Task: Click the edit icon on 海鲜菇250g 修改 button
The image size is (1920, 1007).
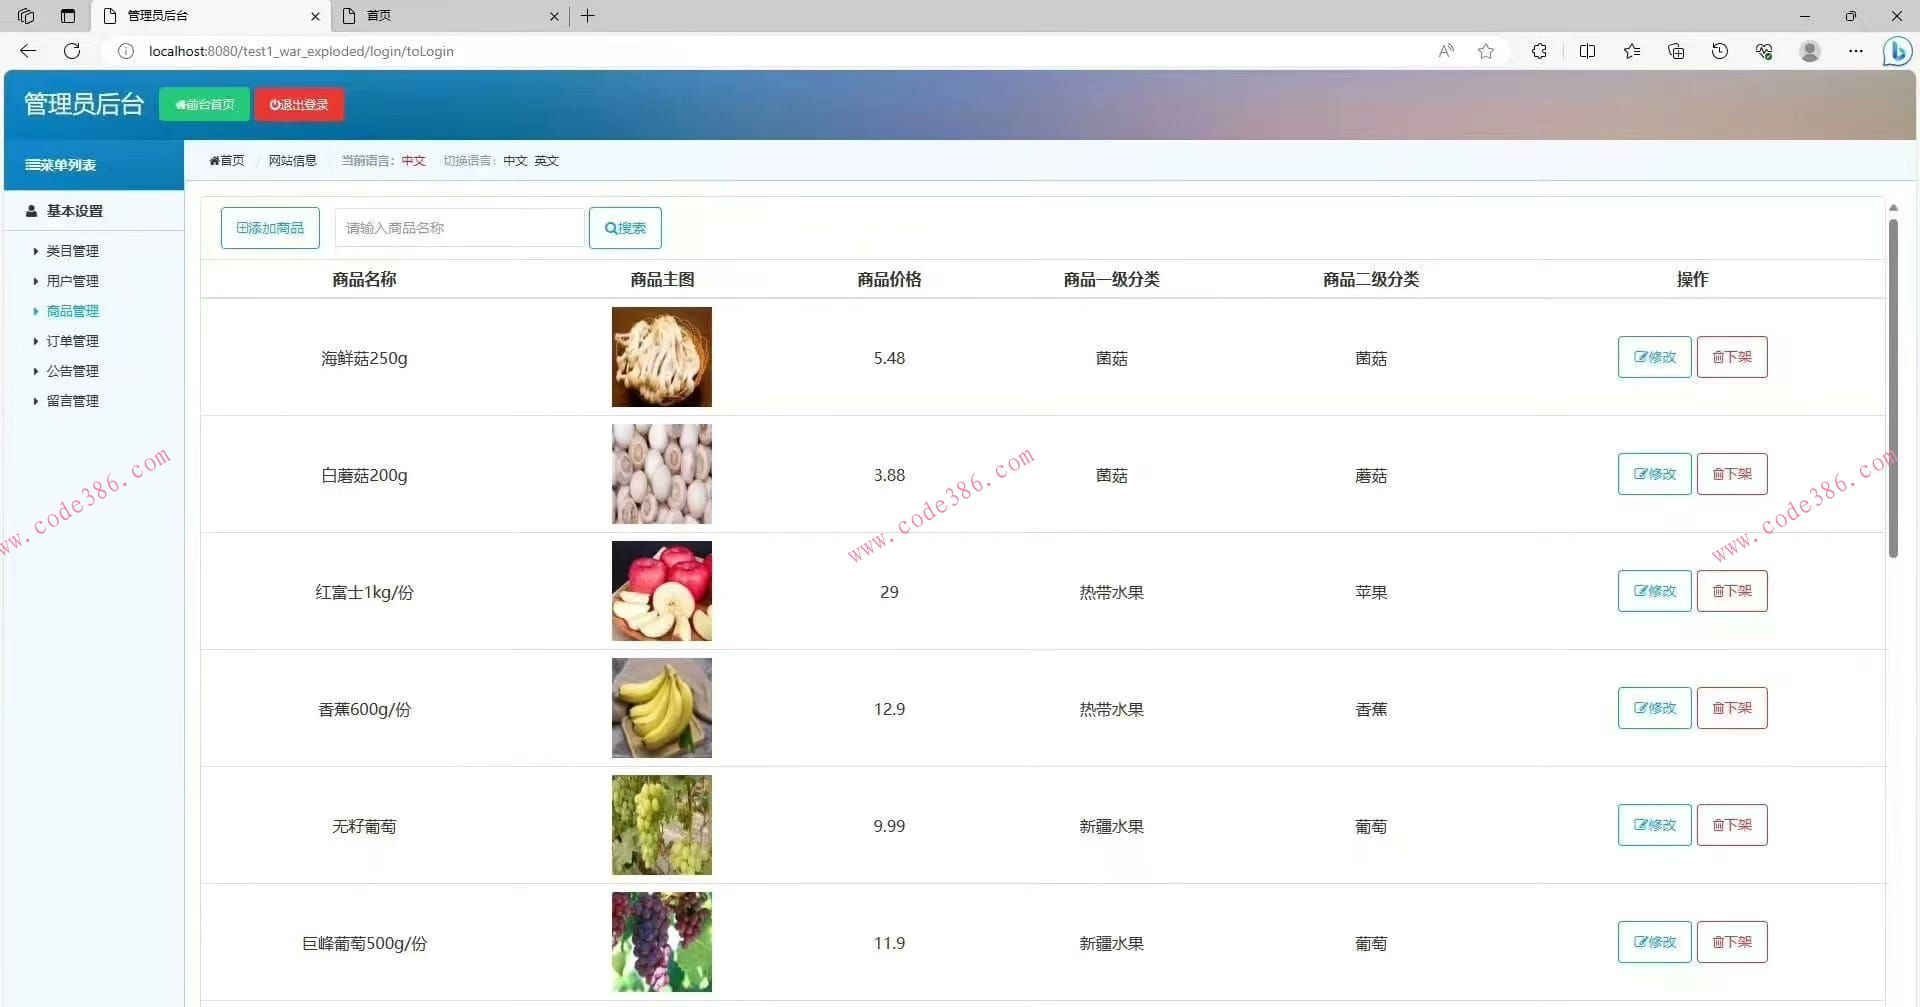Action: point(1643,356)
